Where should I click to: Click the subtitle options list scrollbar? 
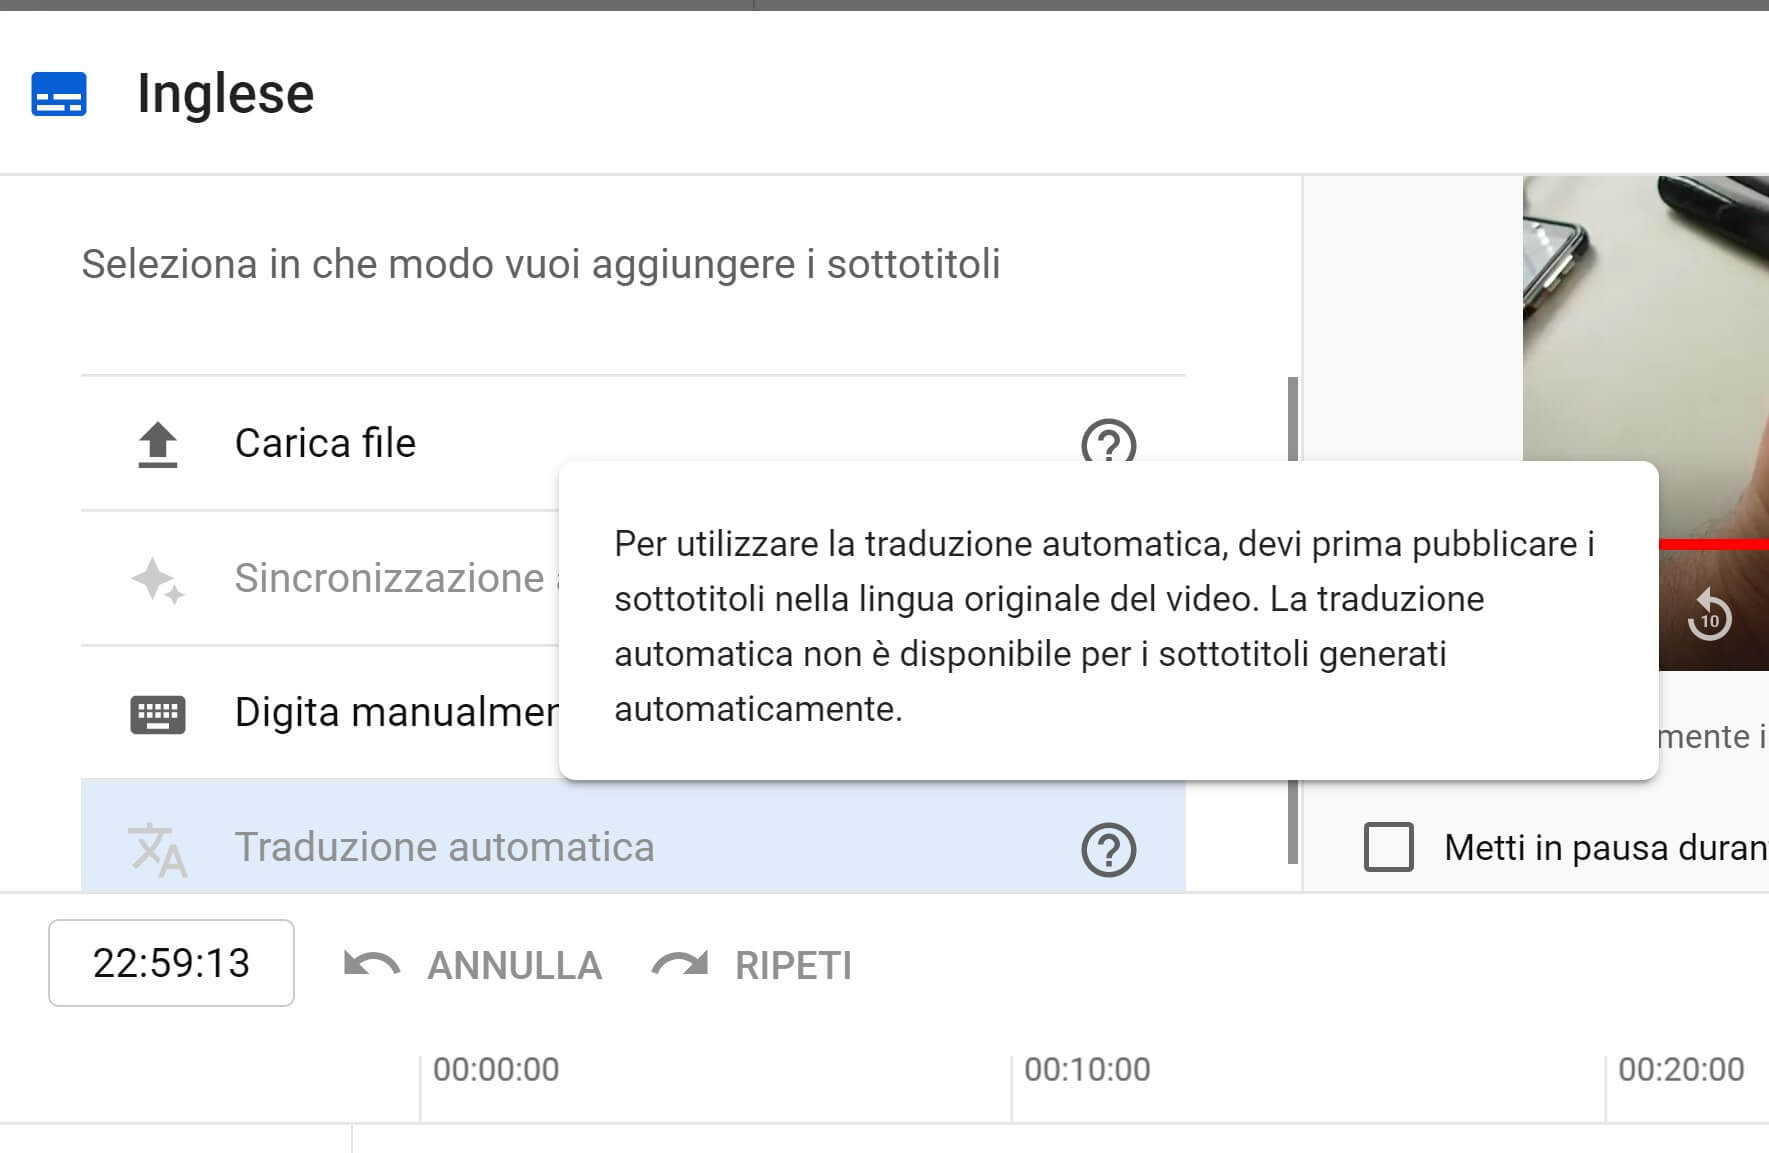[x=1293, y=620]
